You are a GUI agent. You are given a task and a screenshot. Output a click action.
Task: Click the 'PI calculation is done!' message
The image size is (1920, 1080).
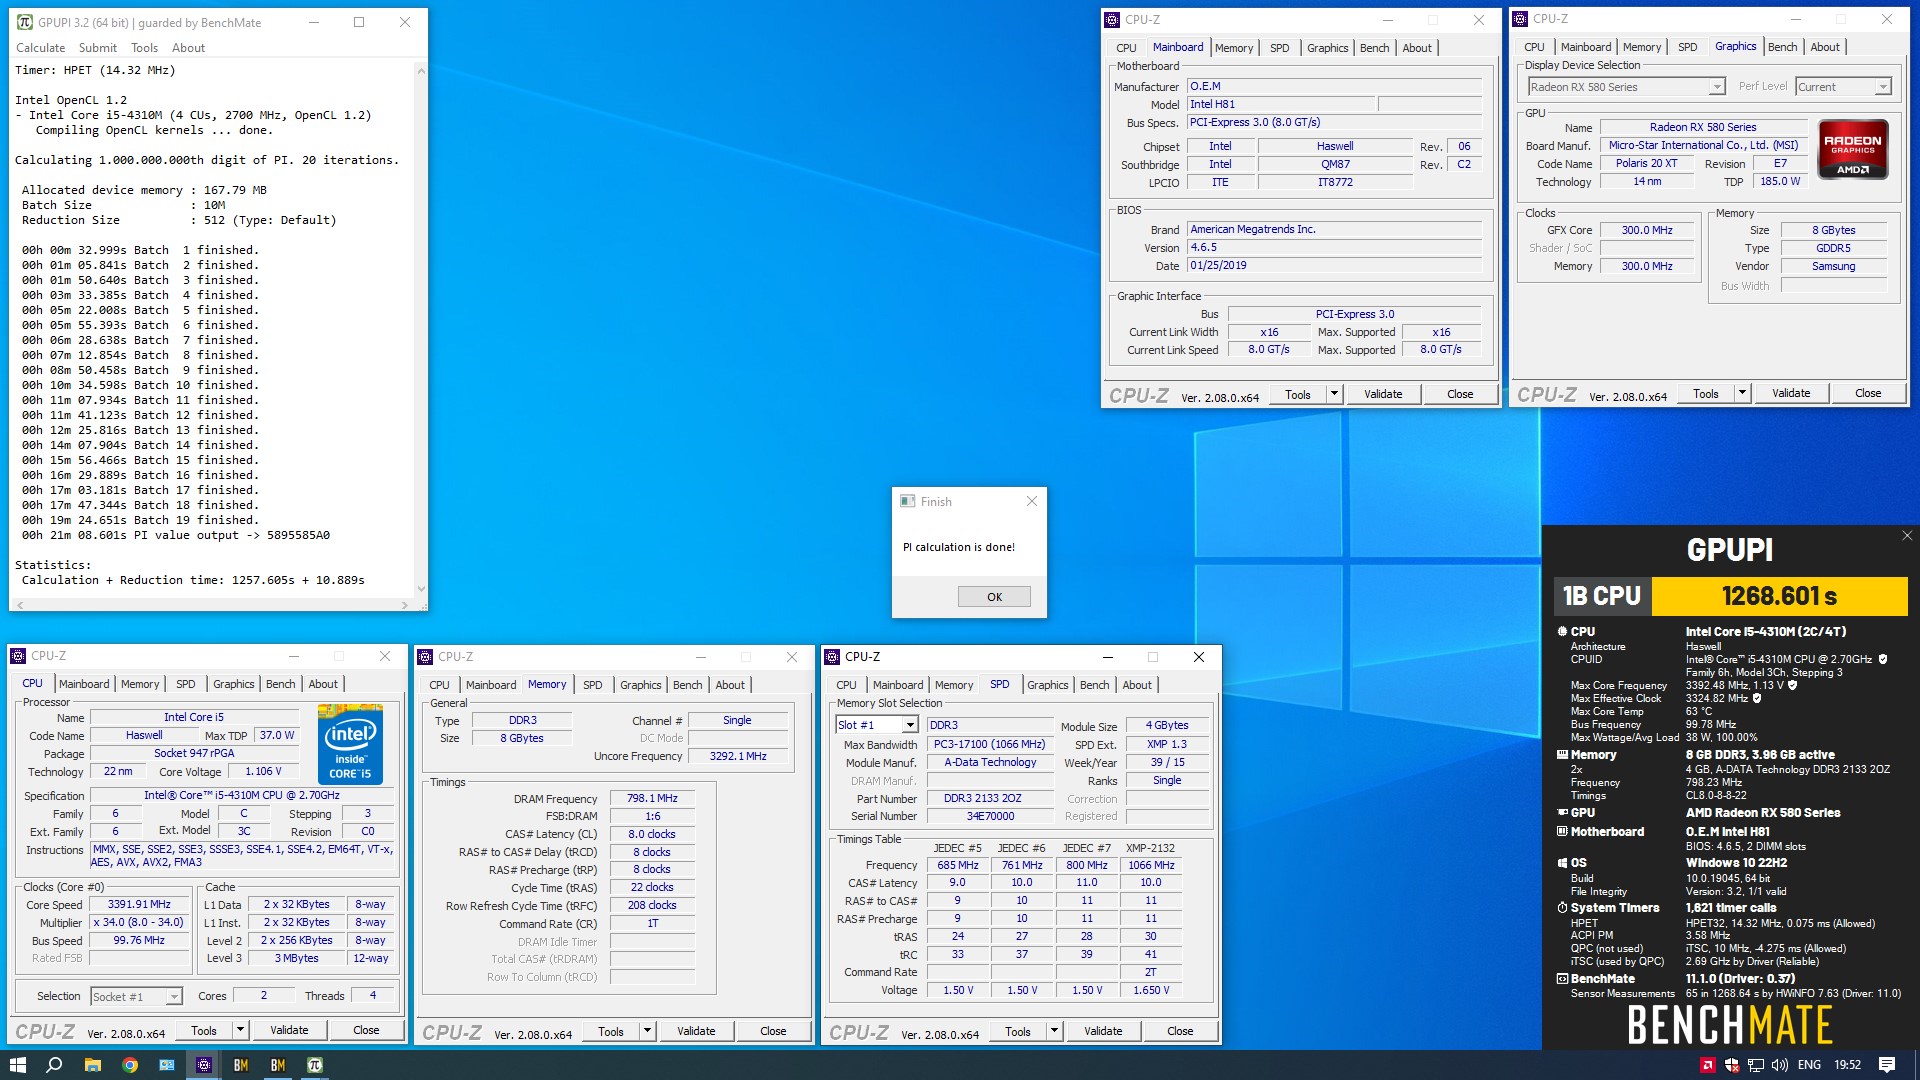click(959, 548)
